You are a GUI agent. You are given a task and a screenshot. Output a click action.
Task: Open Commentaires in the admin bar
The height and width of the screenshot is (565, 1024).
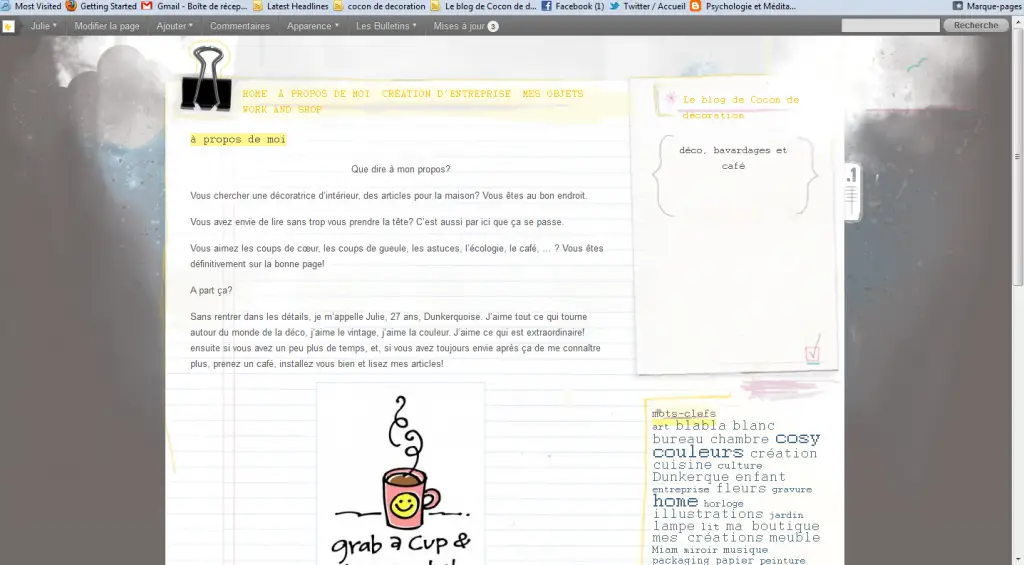click(x=239, y=26)
